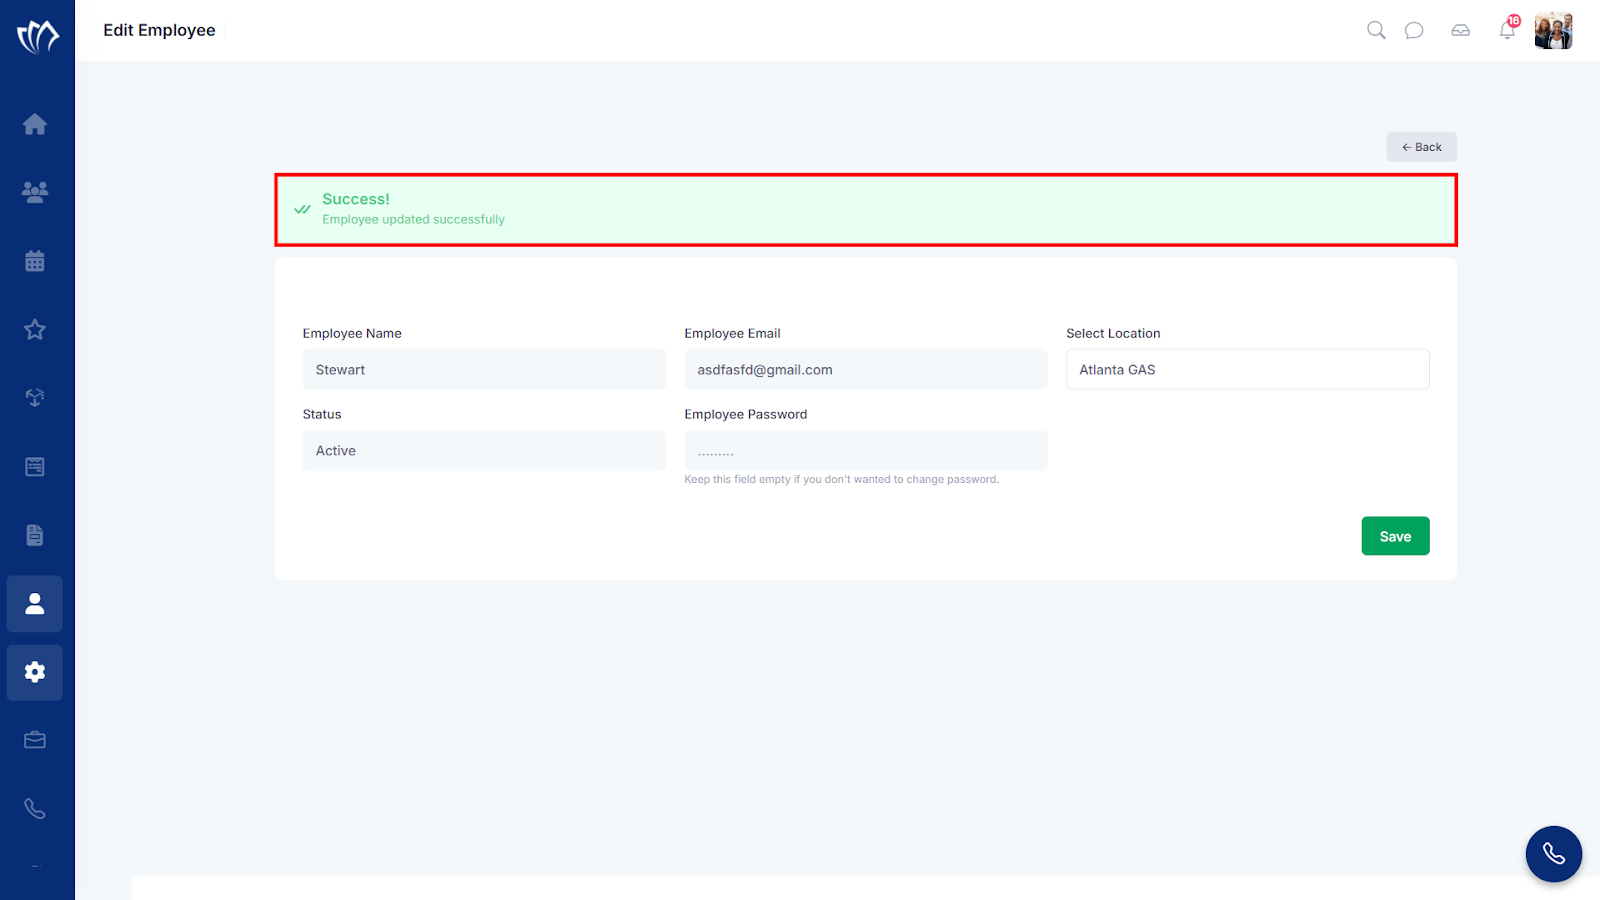The width and height of the screenshot is (1600, 900).
Task: Open the user profile avatar
Action: pyautogui.click(x=1554, y=31)
